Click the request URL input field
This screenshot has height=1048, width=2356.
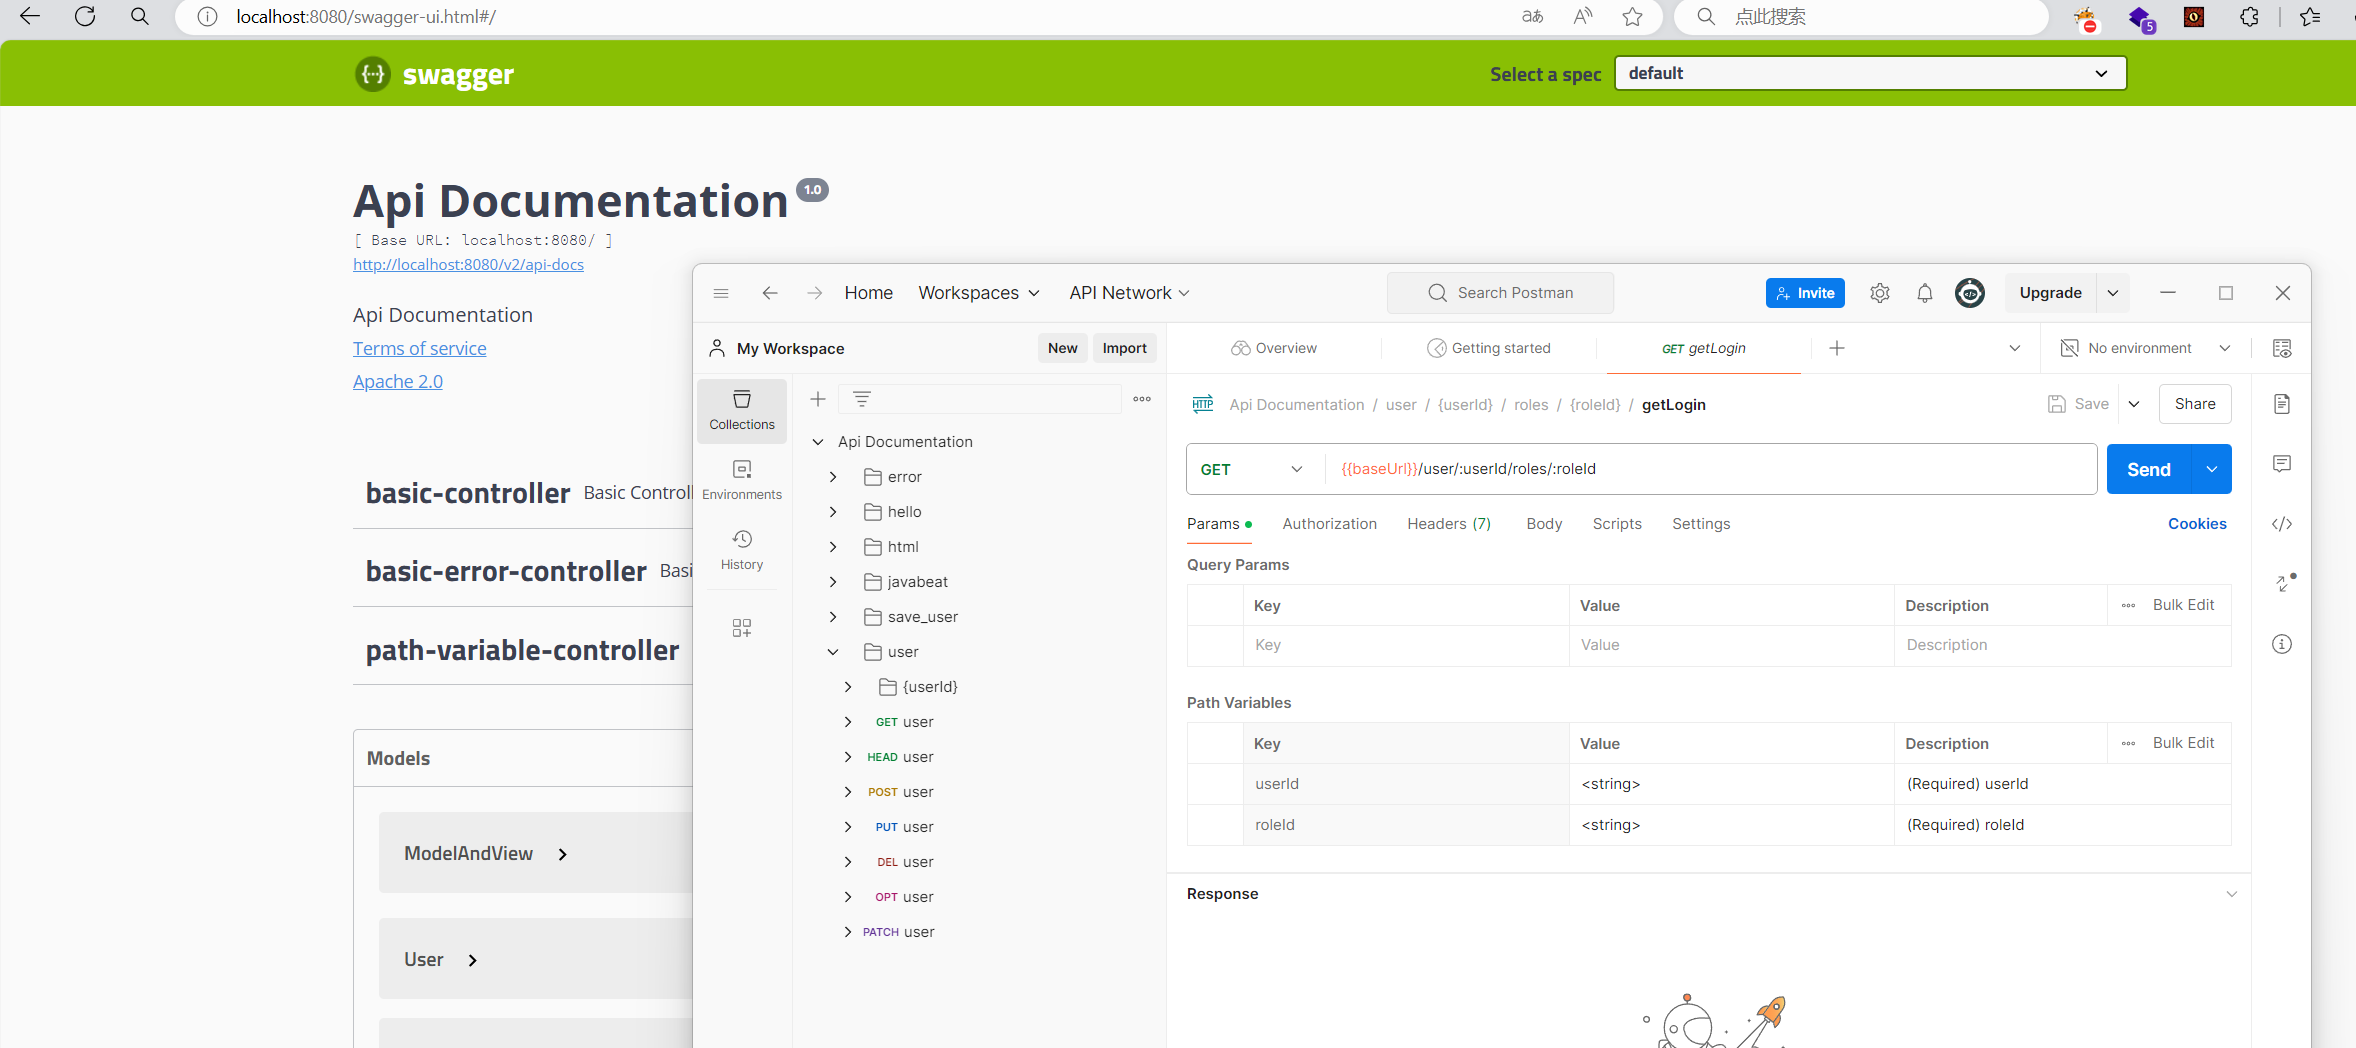pos(1710,469)
